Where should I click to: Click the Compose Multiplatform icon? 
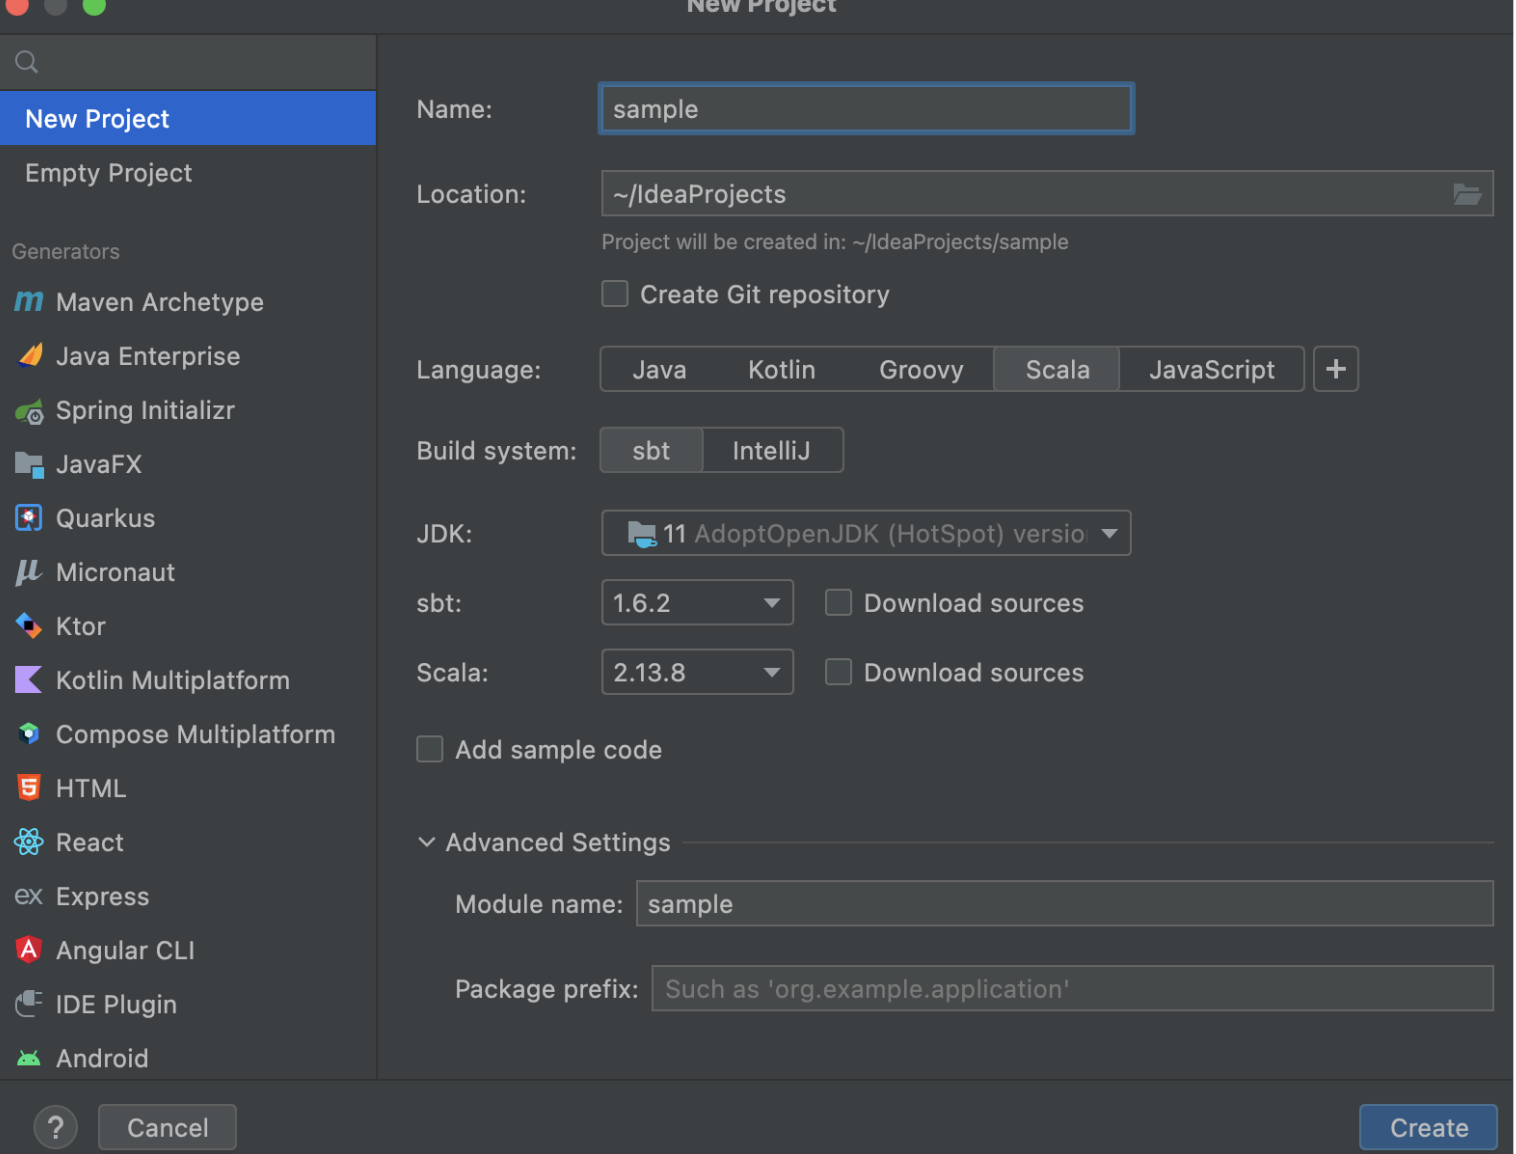tap(29, 734)
